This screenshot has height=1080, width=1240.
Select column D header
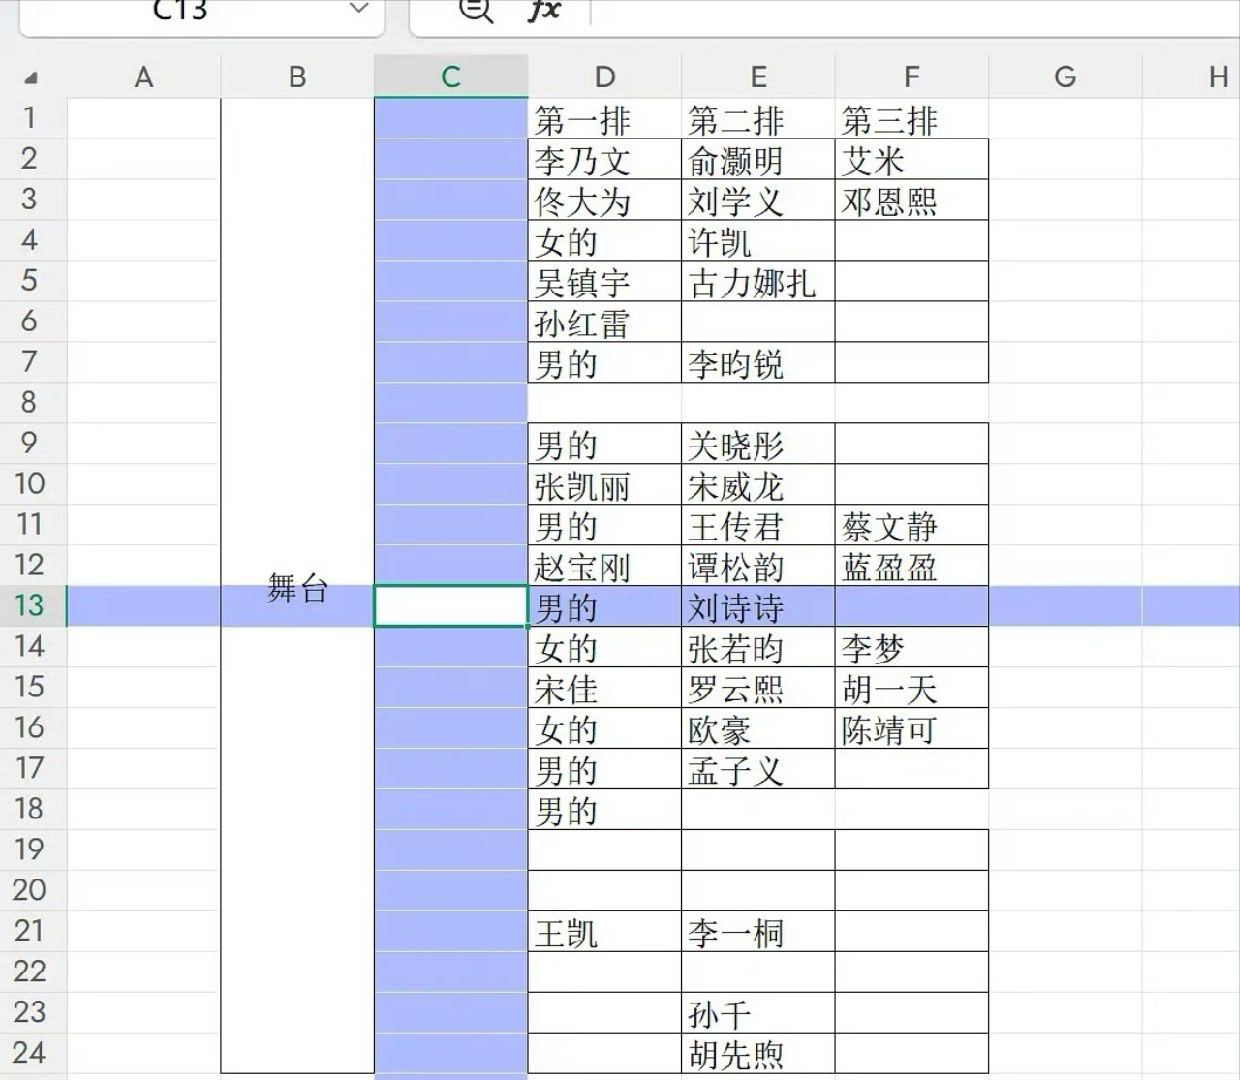(x=605, y=77)
